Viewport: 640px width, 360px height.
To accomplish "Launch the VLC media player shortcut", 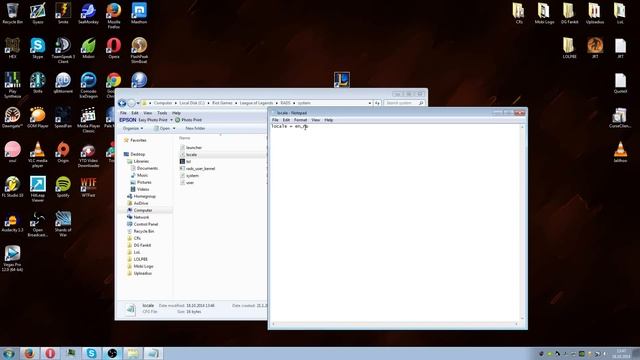I will (38, 154).
